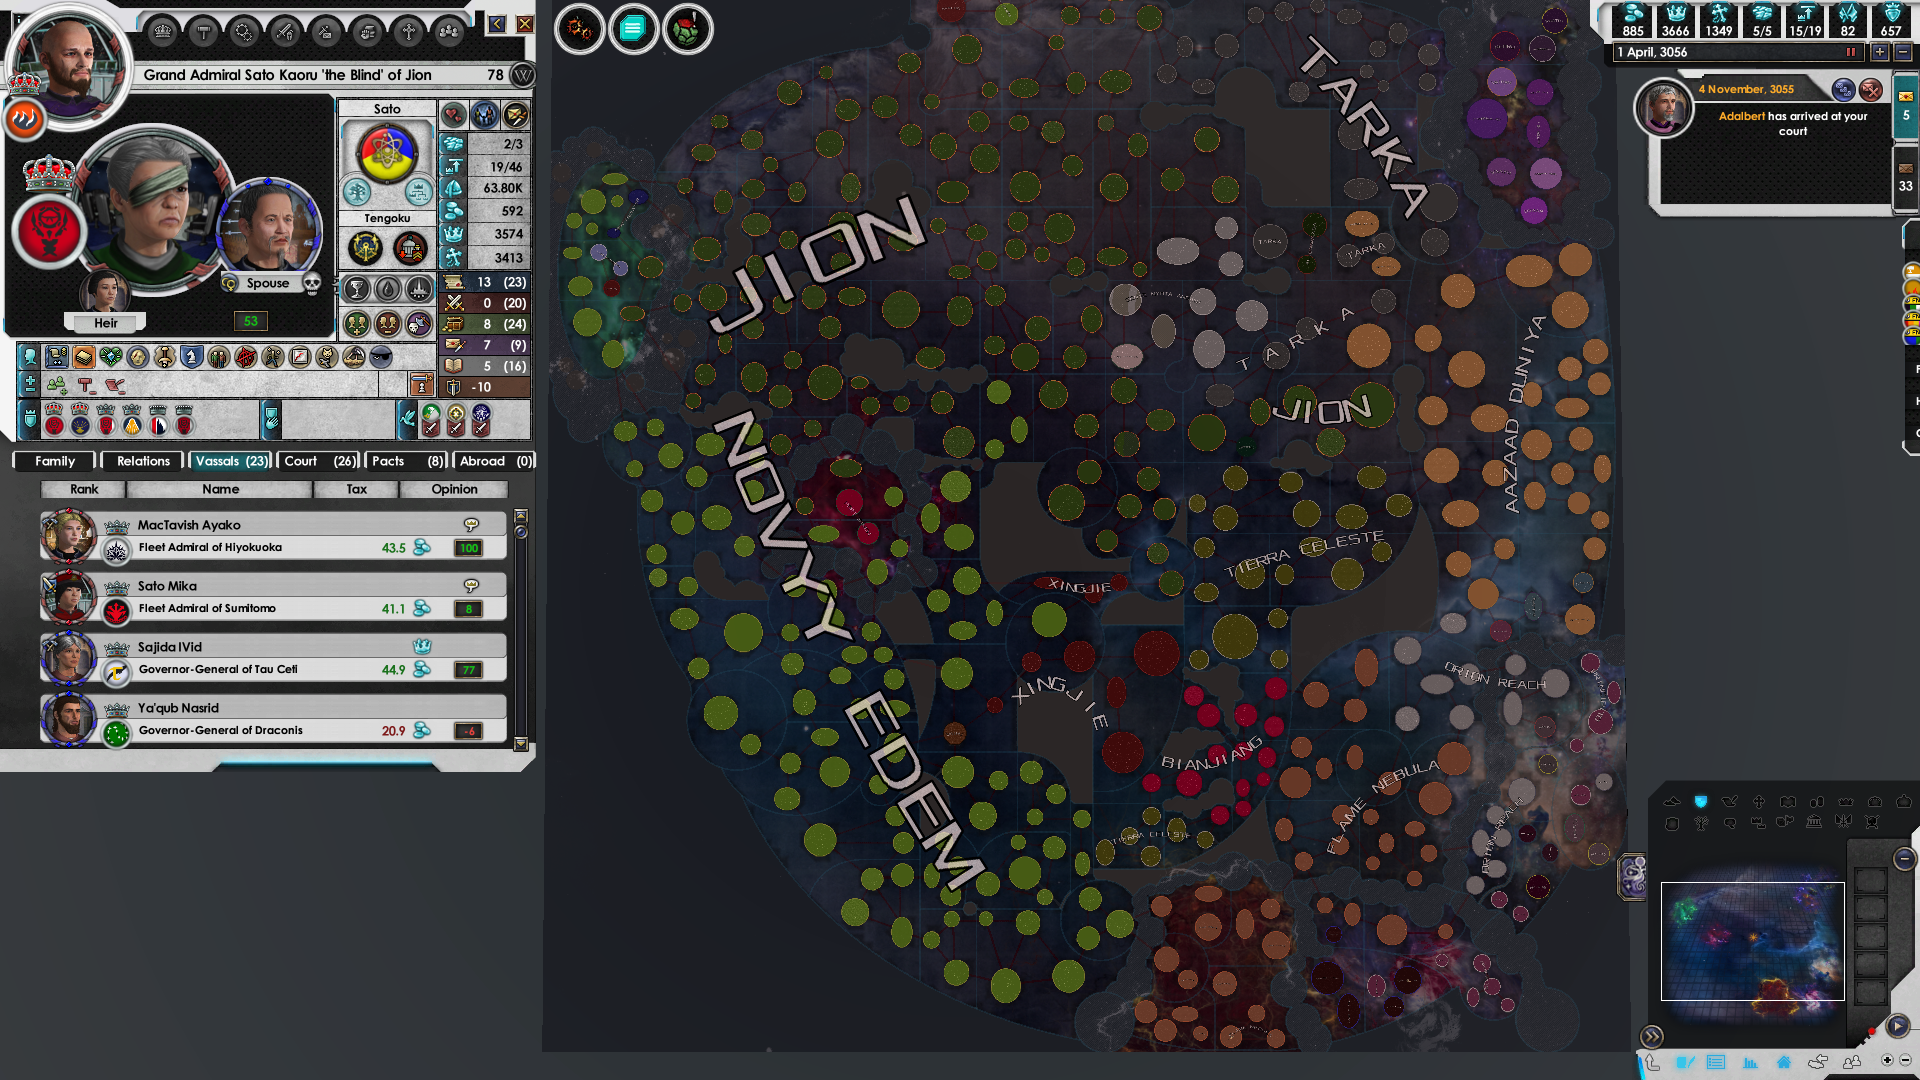Select the cross religion map mode

click(1758, 801)
